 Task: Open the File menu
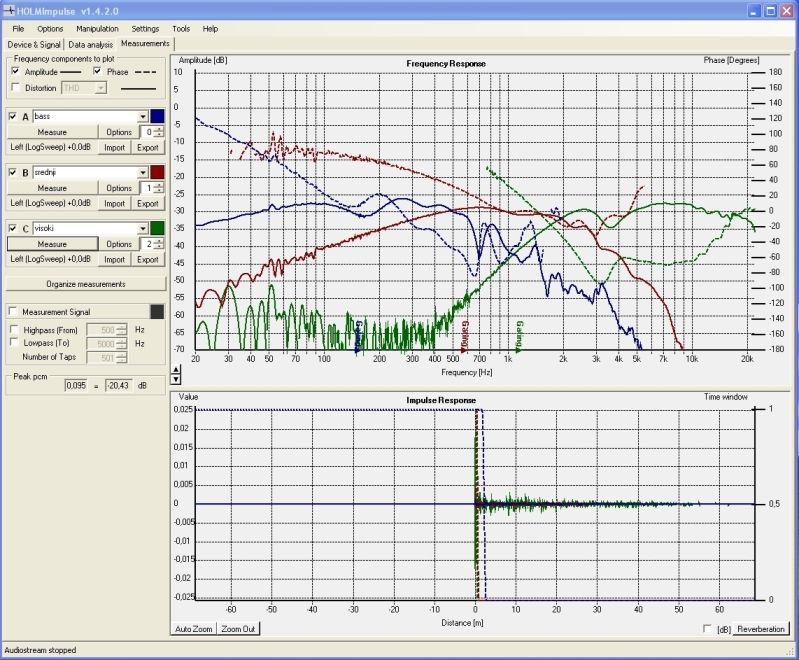click(18, 29)
